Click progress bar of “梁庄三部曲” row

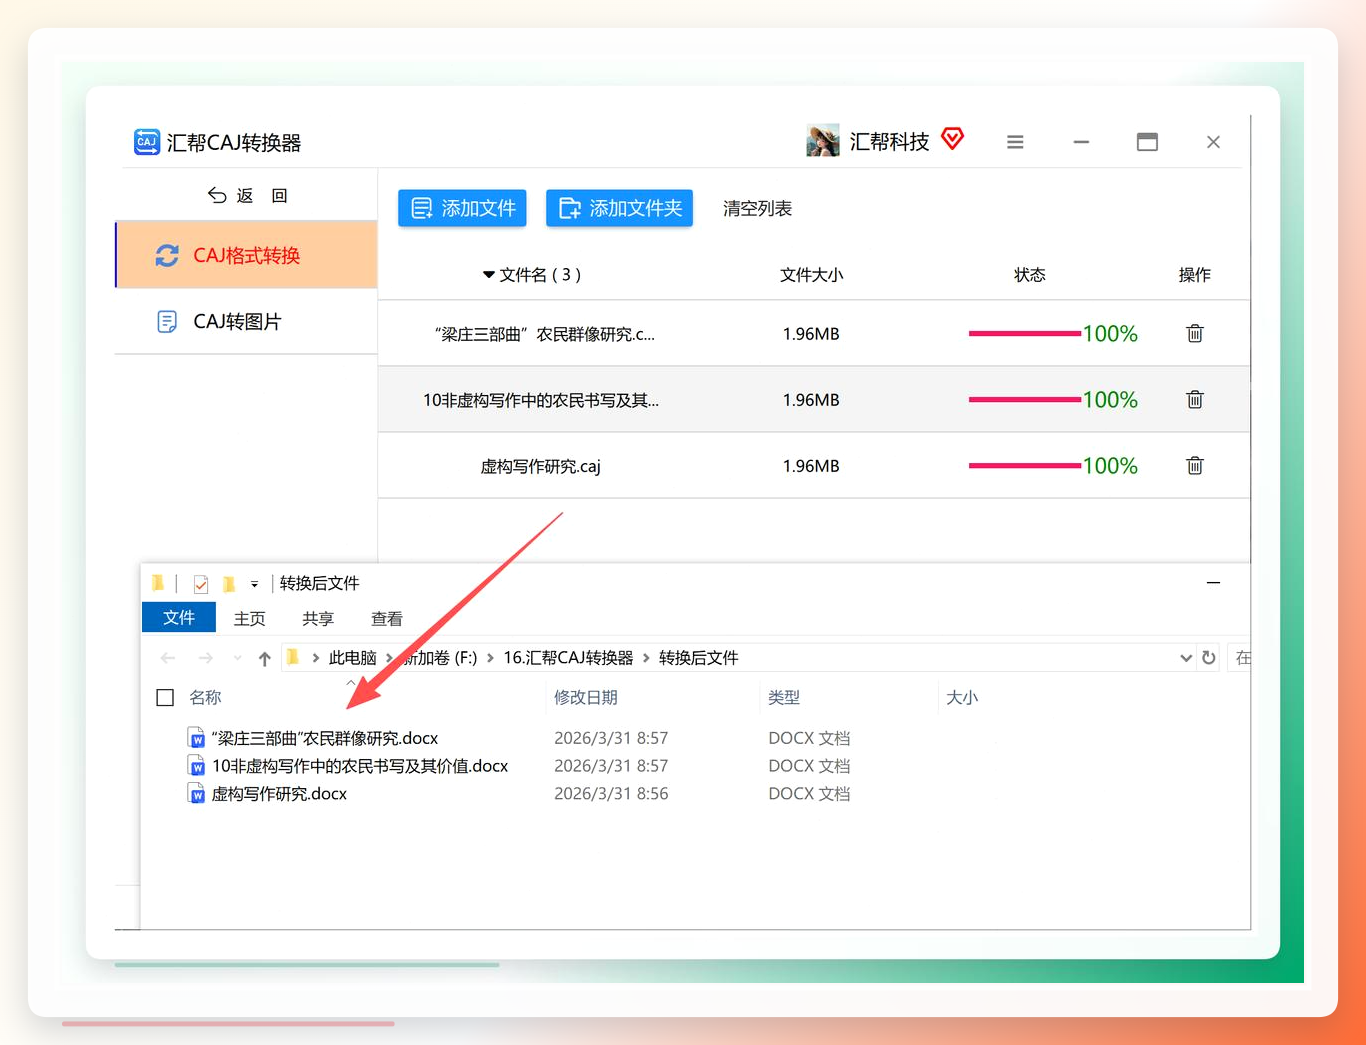1024,333
